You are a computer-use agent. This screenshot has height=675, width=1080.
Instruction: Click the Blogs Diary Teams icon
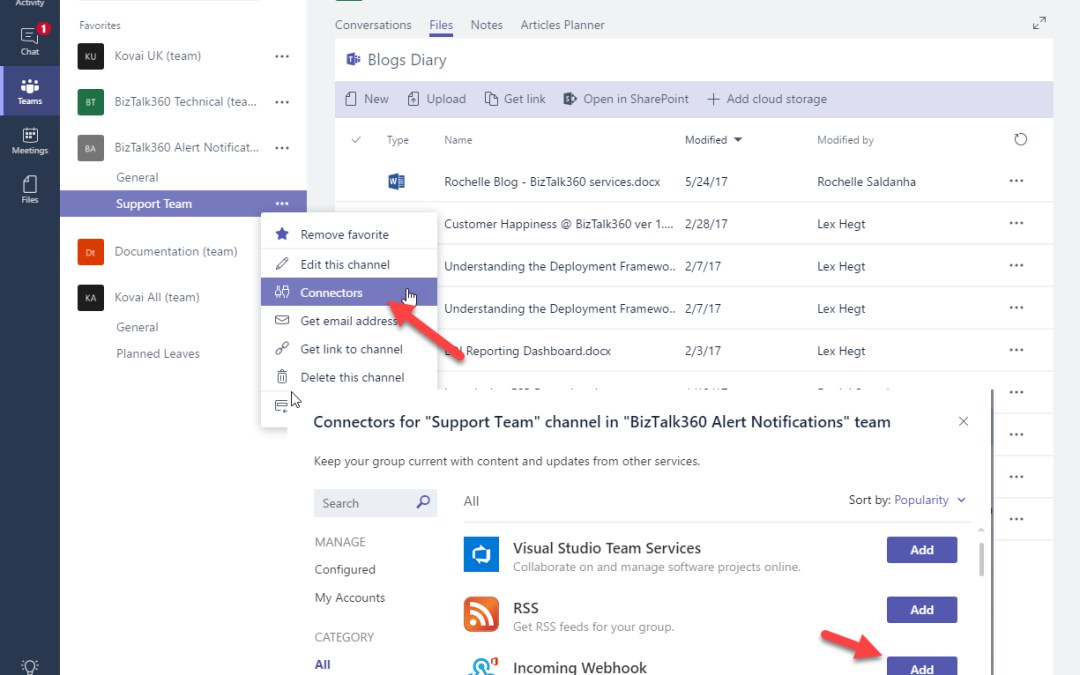(x=353, y=59)
